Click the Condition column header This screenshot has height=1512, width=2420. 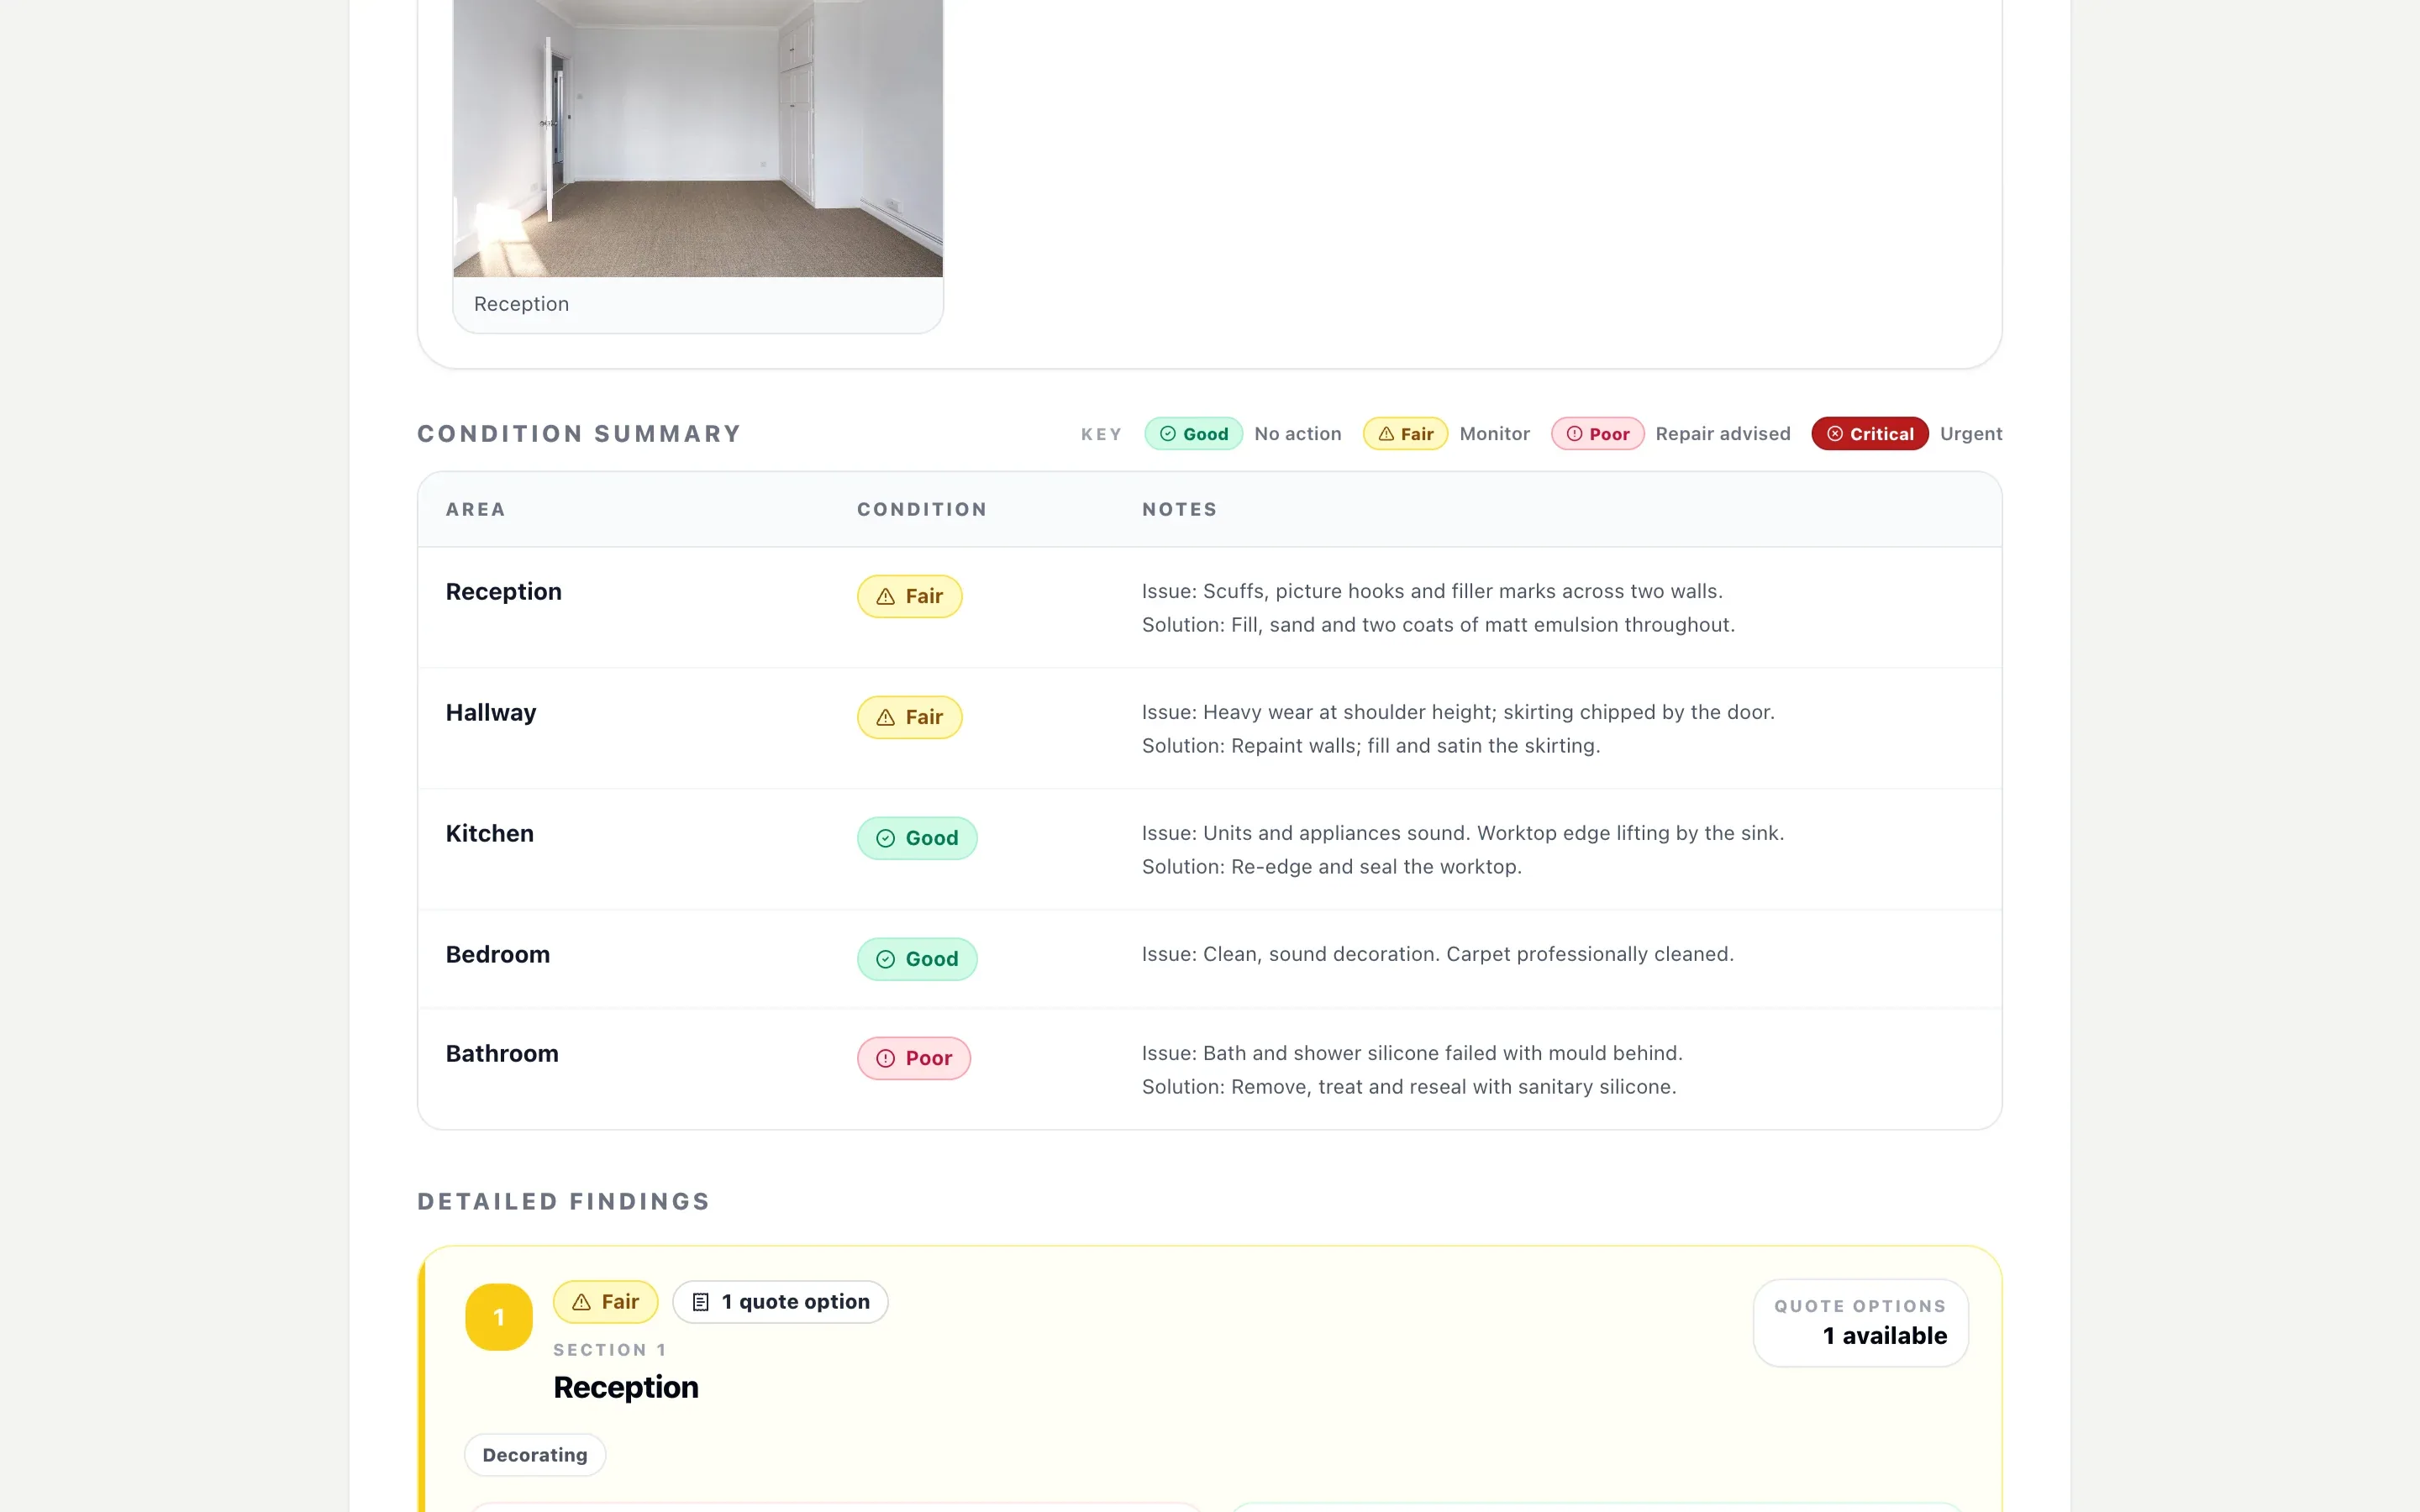922,510
